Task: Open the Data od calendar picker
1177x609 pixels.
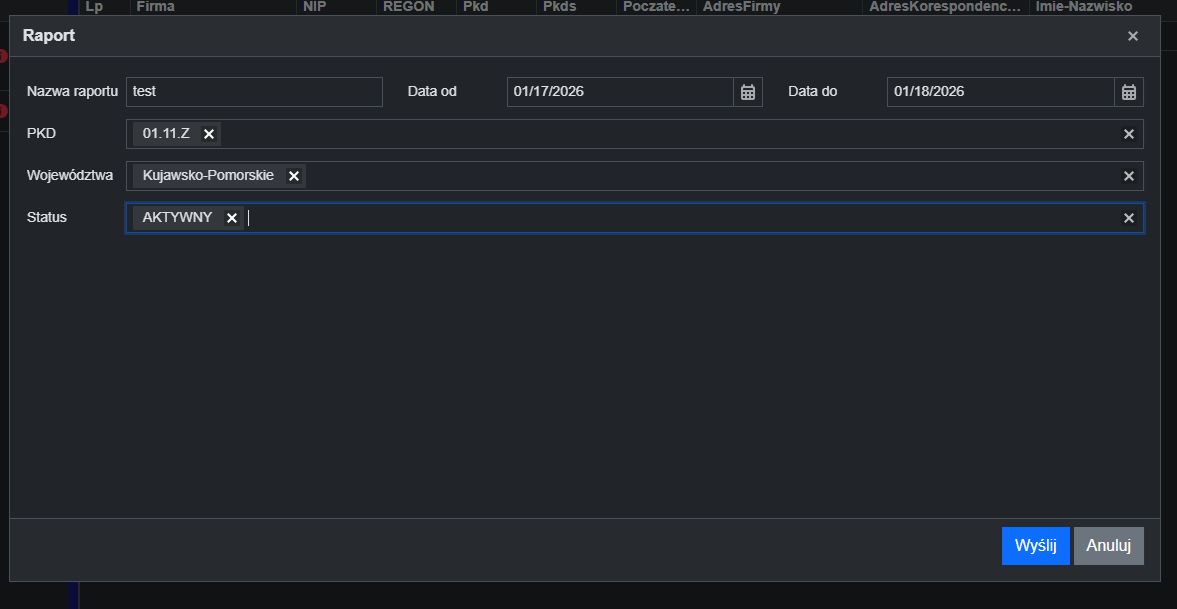Action: [x=747, y=92]
